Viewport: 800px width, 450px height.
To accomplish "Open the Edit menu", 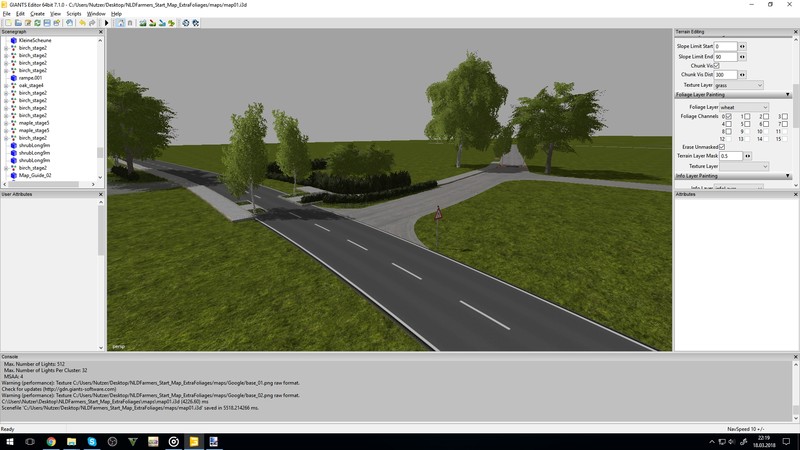I will 20,14.
